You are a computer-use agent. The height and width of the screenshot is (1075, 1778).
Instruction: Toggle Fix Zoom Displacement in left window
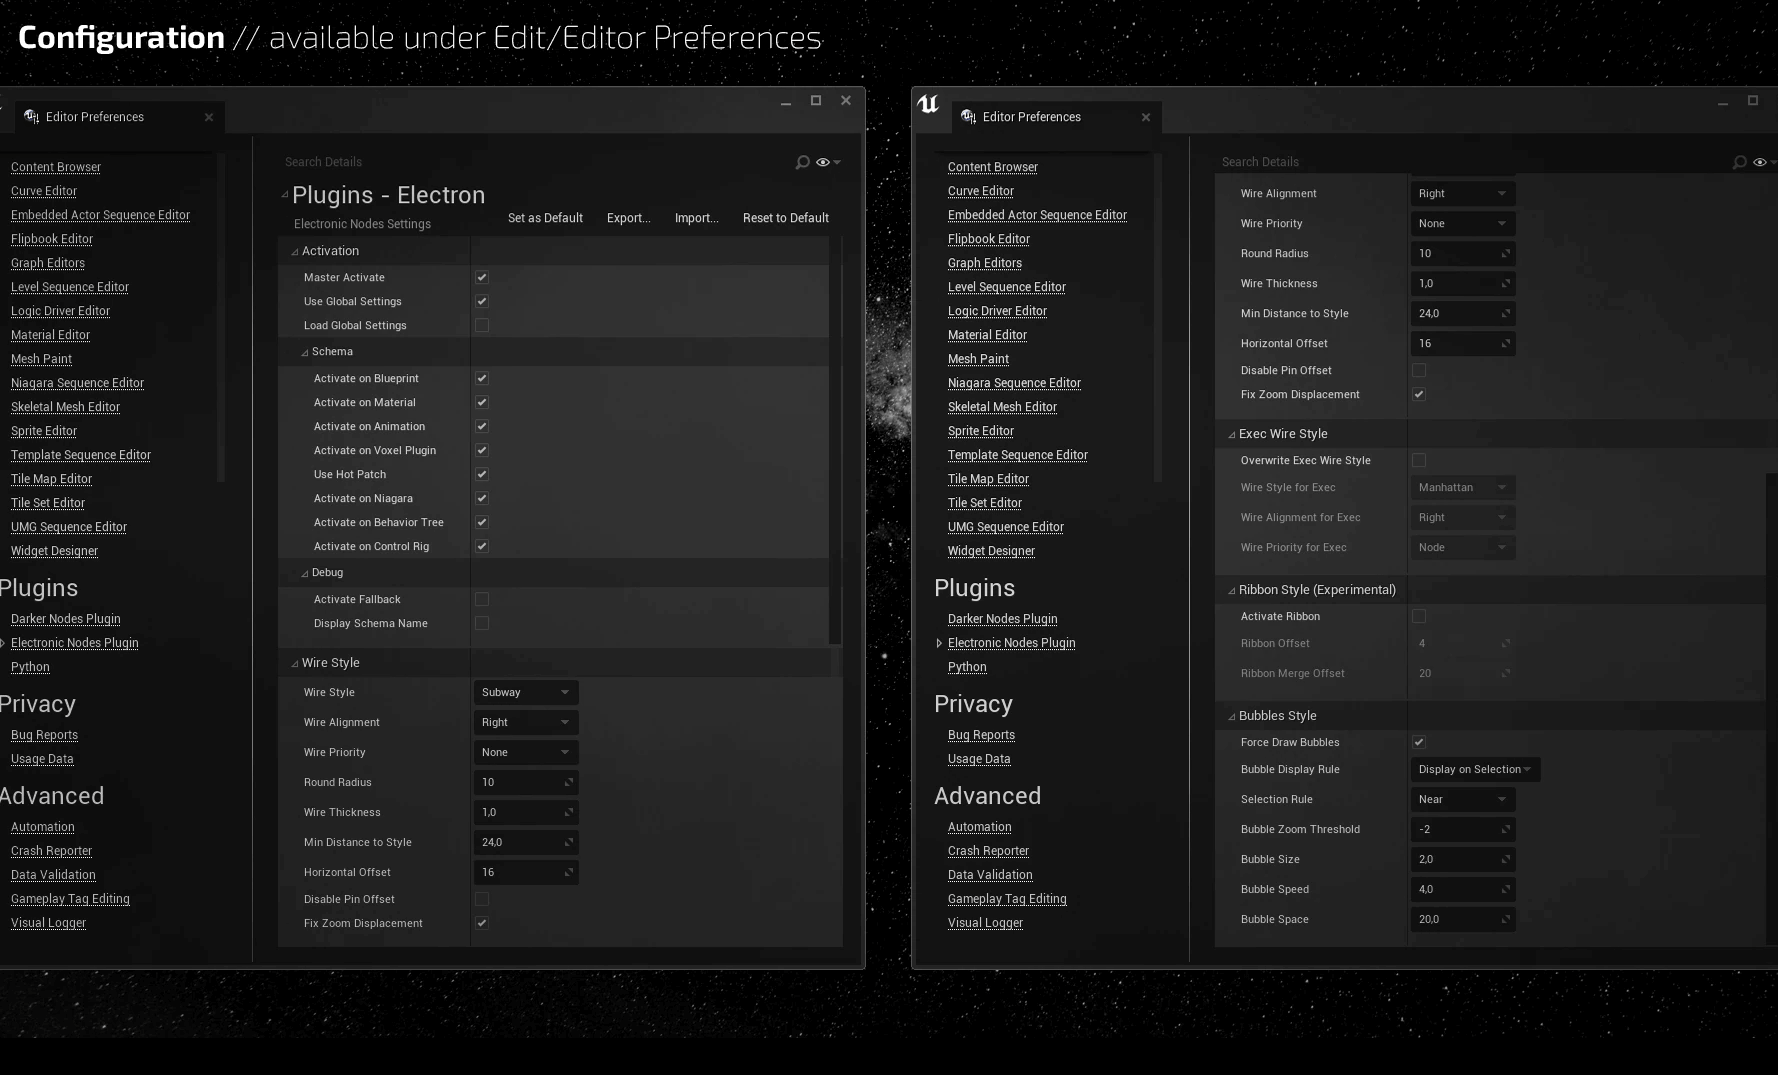tap(482, 923)
